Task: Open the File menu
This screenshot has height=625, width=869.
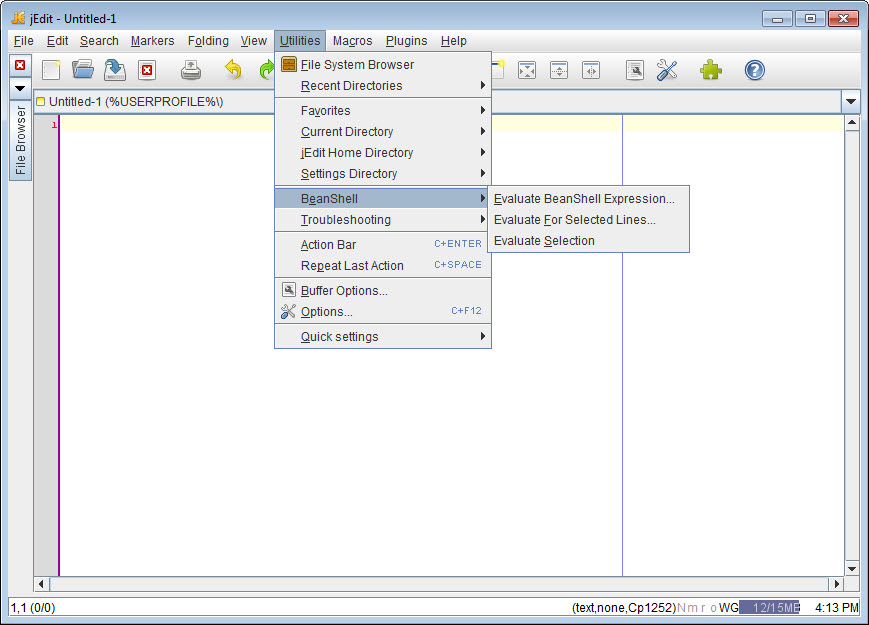Action: click(x=23, y=41)
